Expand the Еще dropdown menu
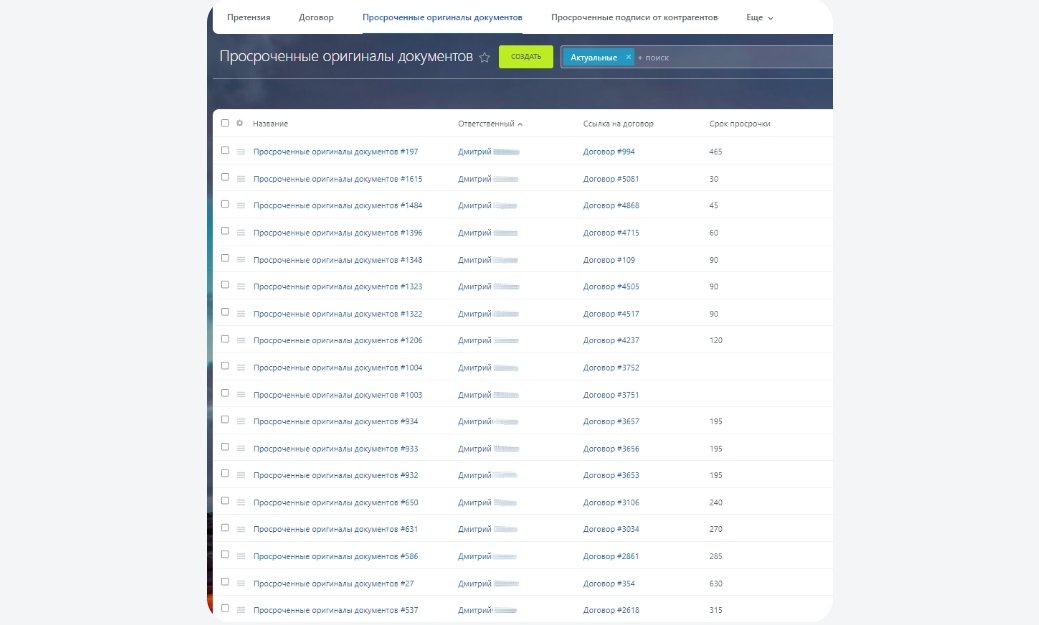 pyautogui.click(x=759, y=18)
